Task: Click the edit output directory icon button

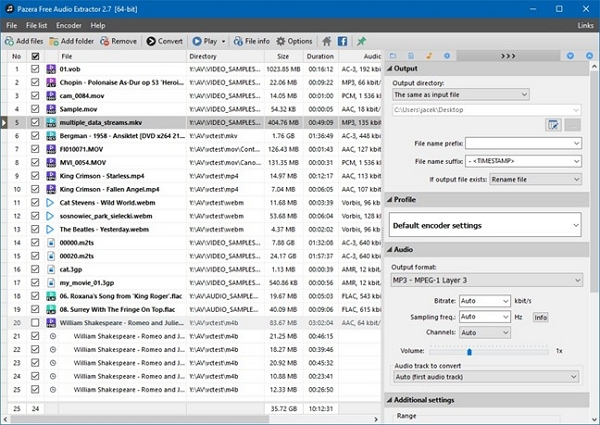Action: click(553, 125)
